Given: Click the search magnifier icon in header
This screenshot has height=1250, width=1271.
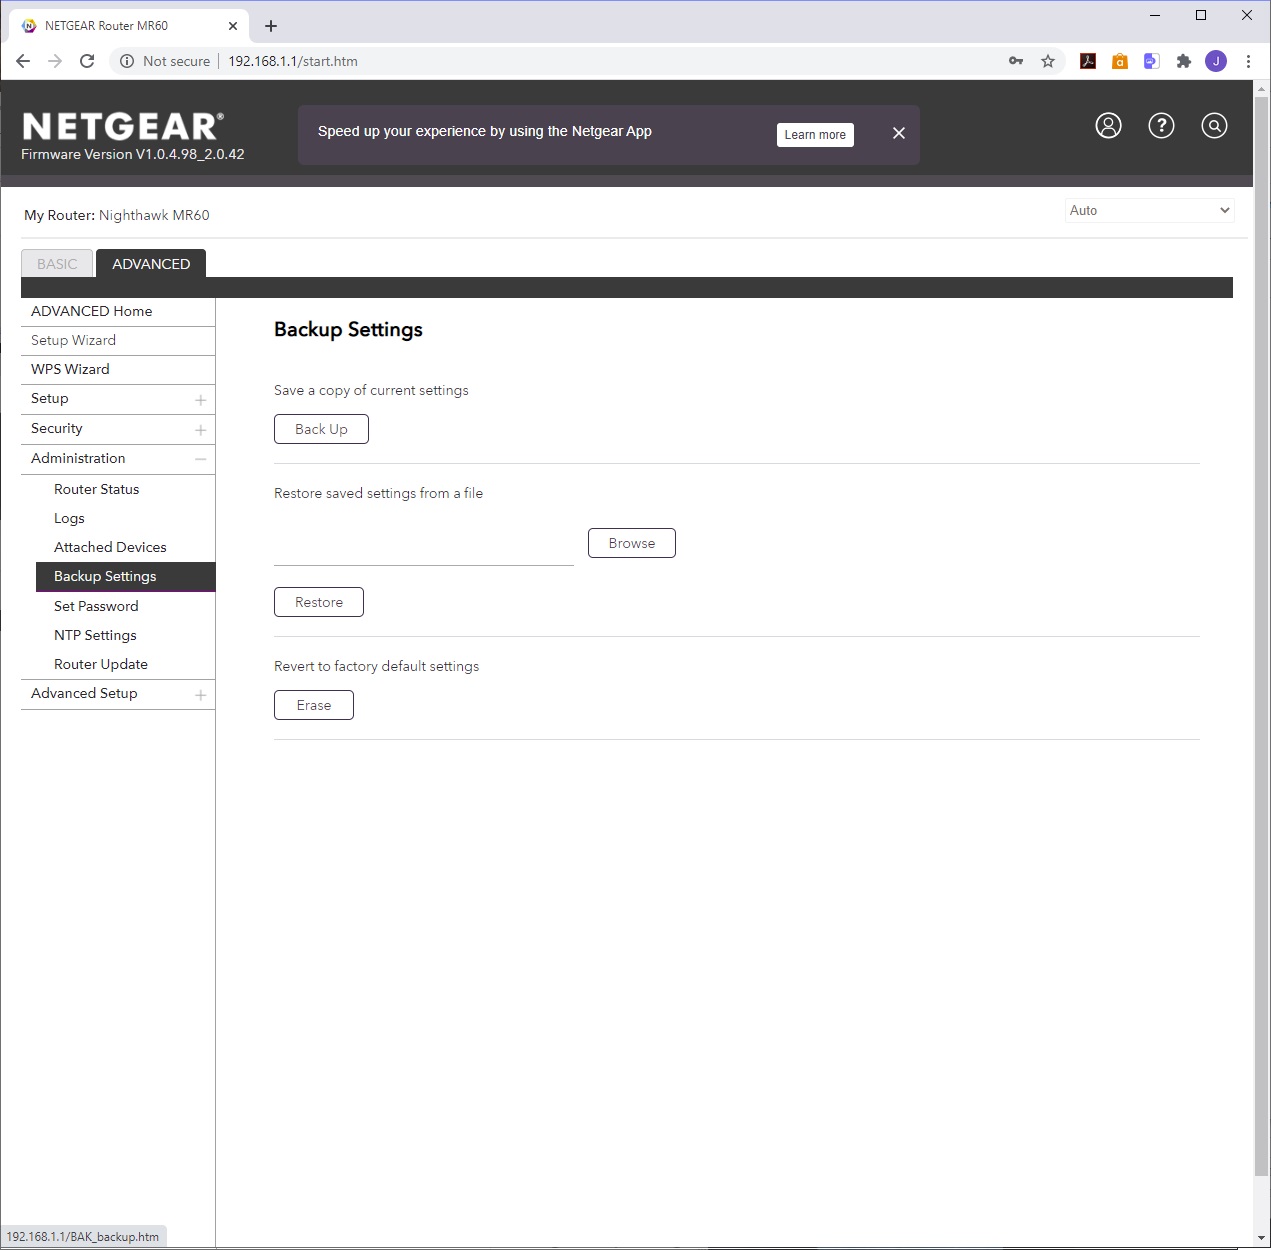Looking at the screenshot, I should point(1214,126).
